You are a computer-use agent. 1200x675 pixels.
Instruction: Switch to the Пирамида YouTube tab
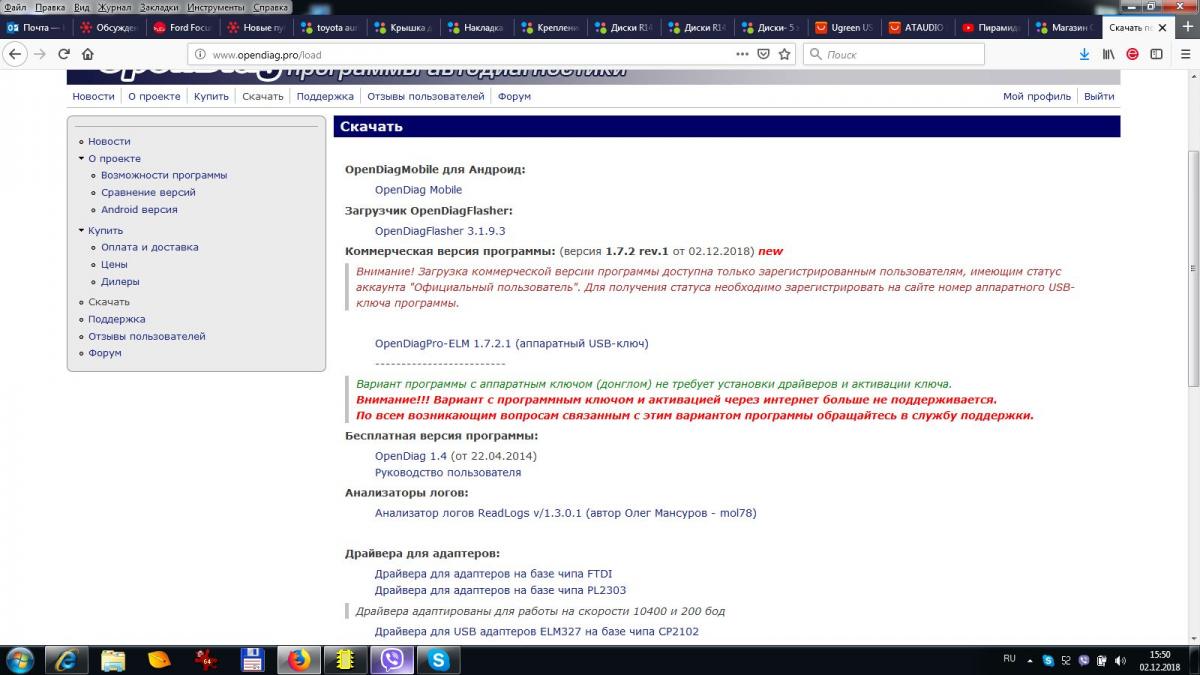(991, 27)
